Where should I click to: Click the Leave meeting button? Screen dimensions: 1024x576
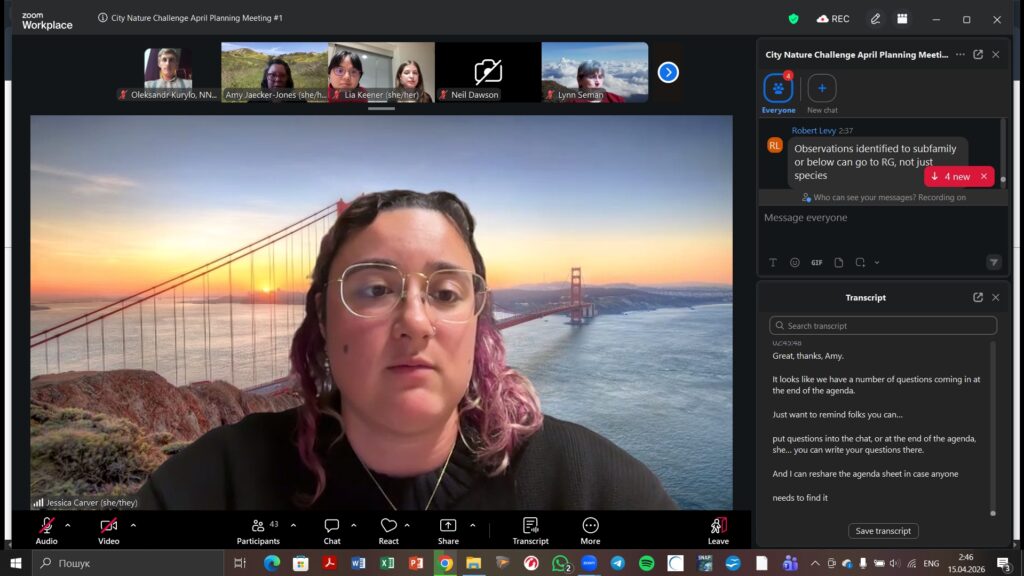pos(718,526)
